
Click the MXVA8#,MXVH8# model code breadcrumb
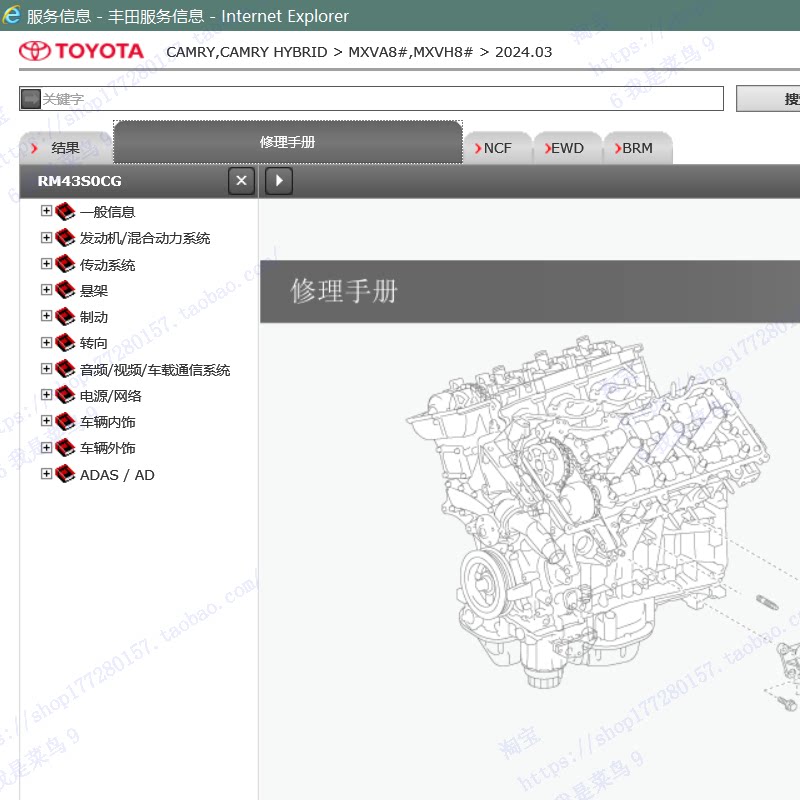click(x=411, y=52)
